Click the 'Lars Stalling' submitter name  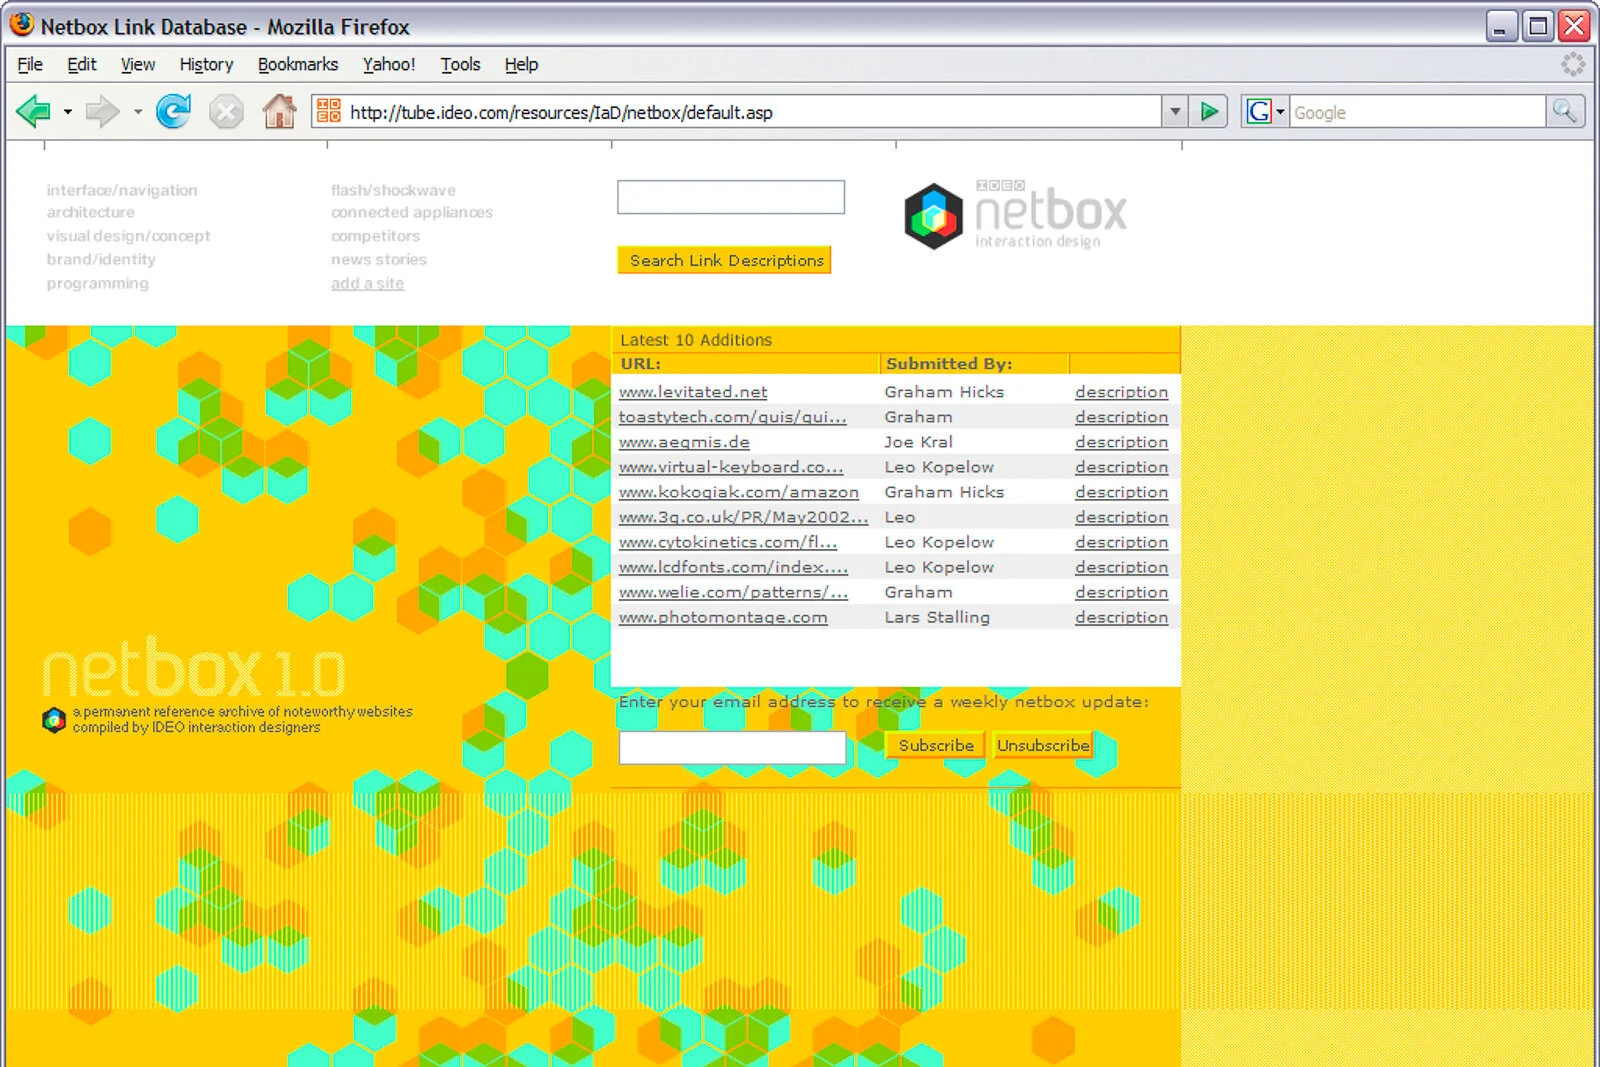pyautogui.click(x=937, y=617)
